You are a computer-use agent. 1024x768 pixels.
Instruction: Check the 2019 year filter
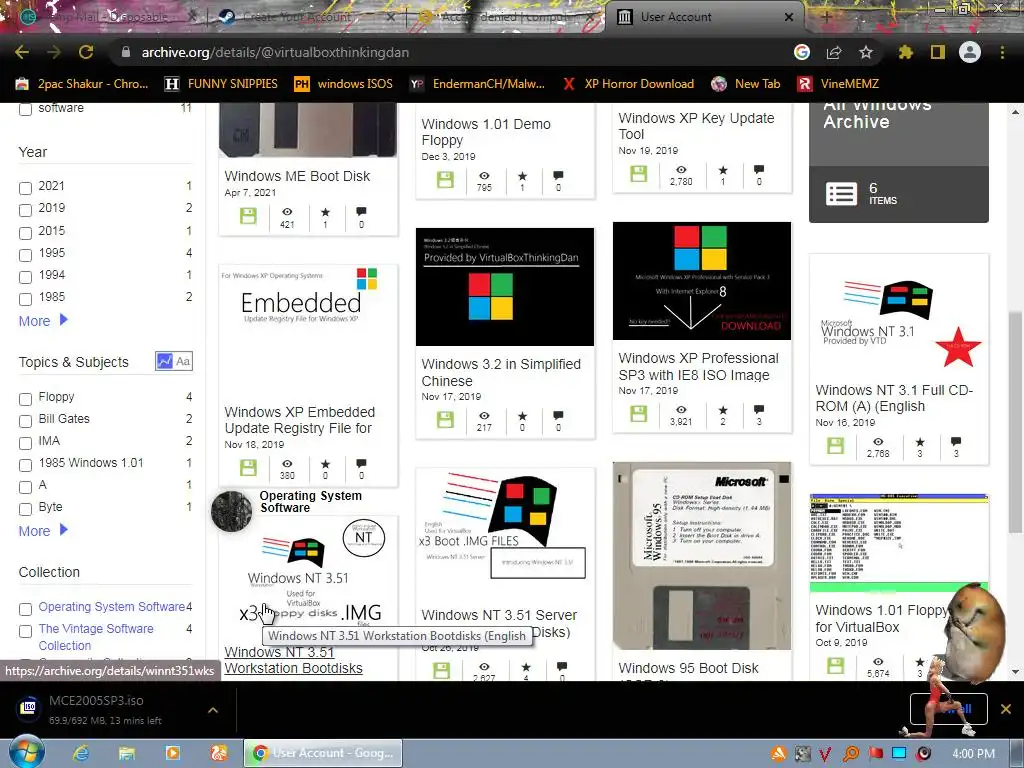25,210
